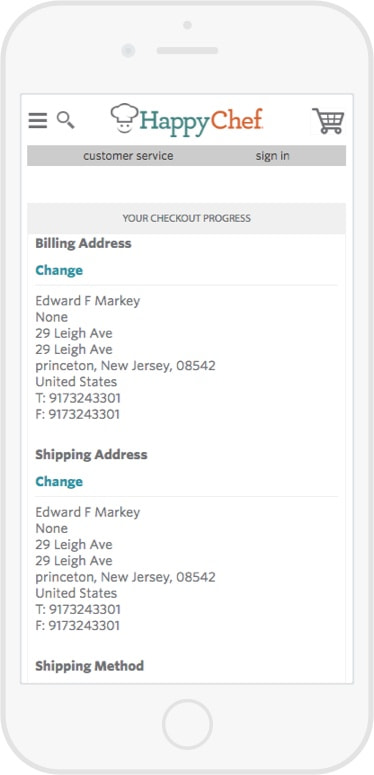374x775 pixels.
Task: Tap the phone's round home button
Action: click(x=187, y=724)
